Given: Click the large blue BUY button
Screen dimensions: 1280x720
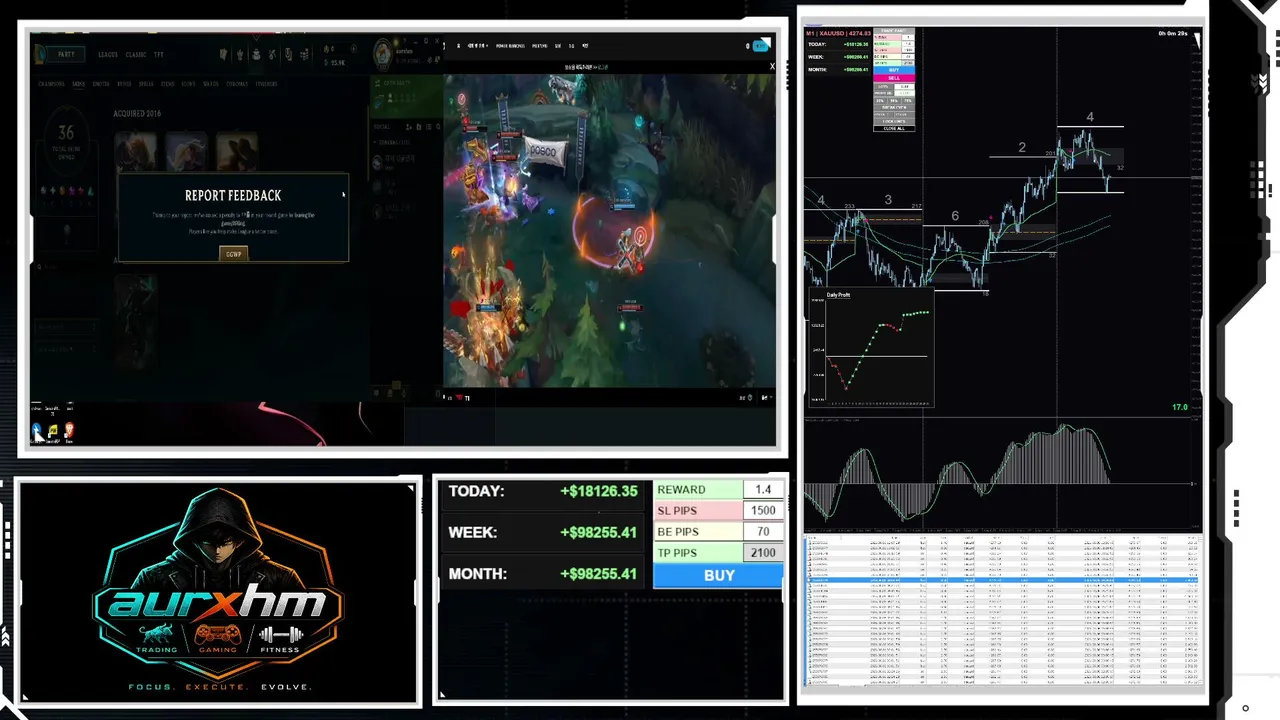Looking at the screenshot, I should [x=719, y=576].
